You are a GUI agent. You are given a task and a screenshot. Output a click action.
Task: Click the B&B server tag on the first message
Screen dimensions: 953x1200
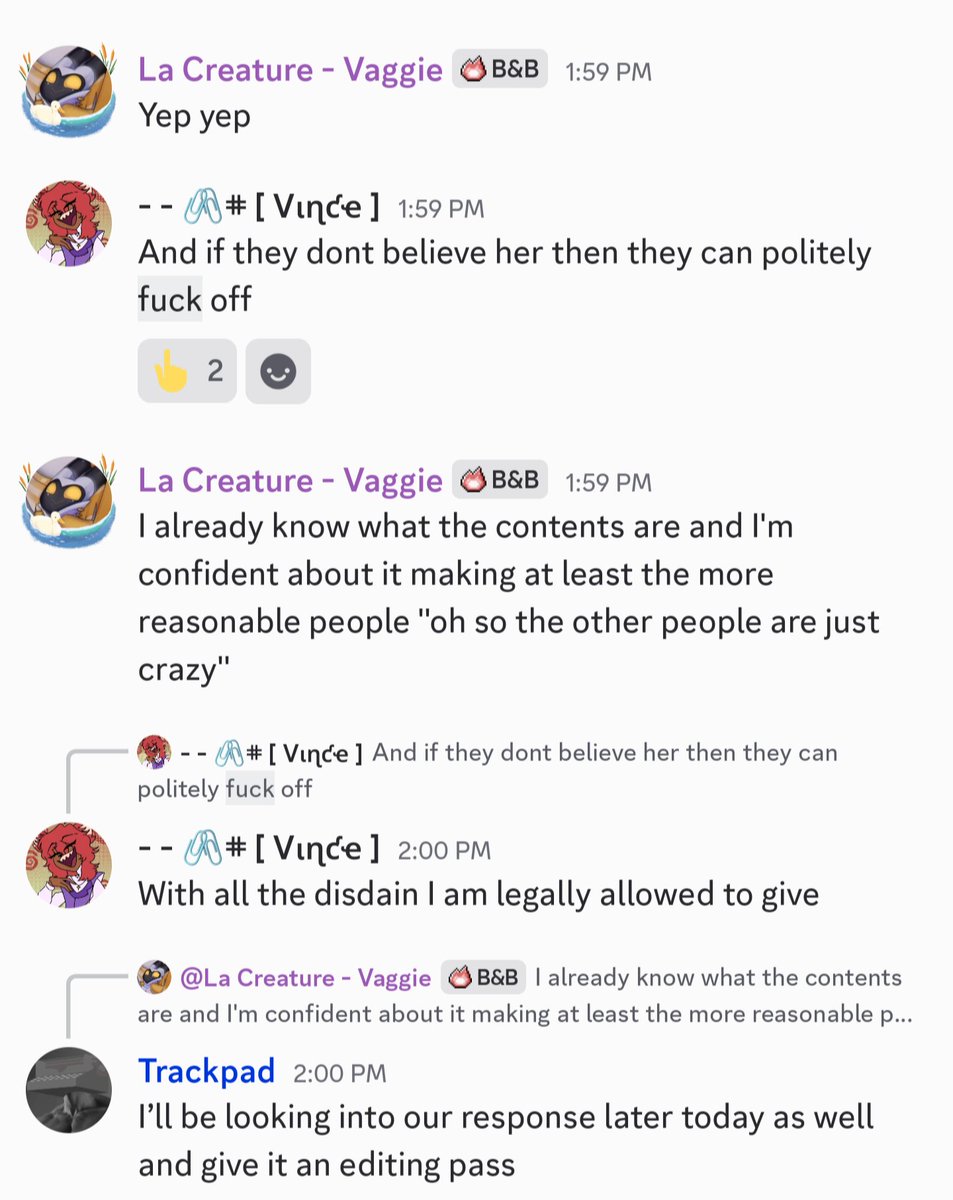tap(500, 70)
